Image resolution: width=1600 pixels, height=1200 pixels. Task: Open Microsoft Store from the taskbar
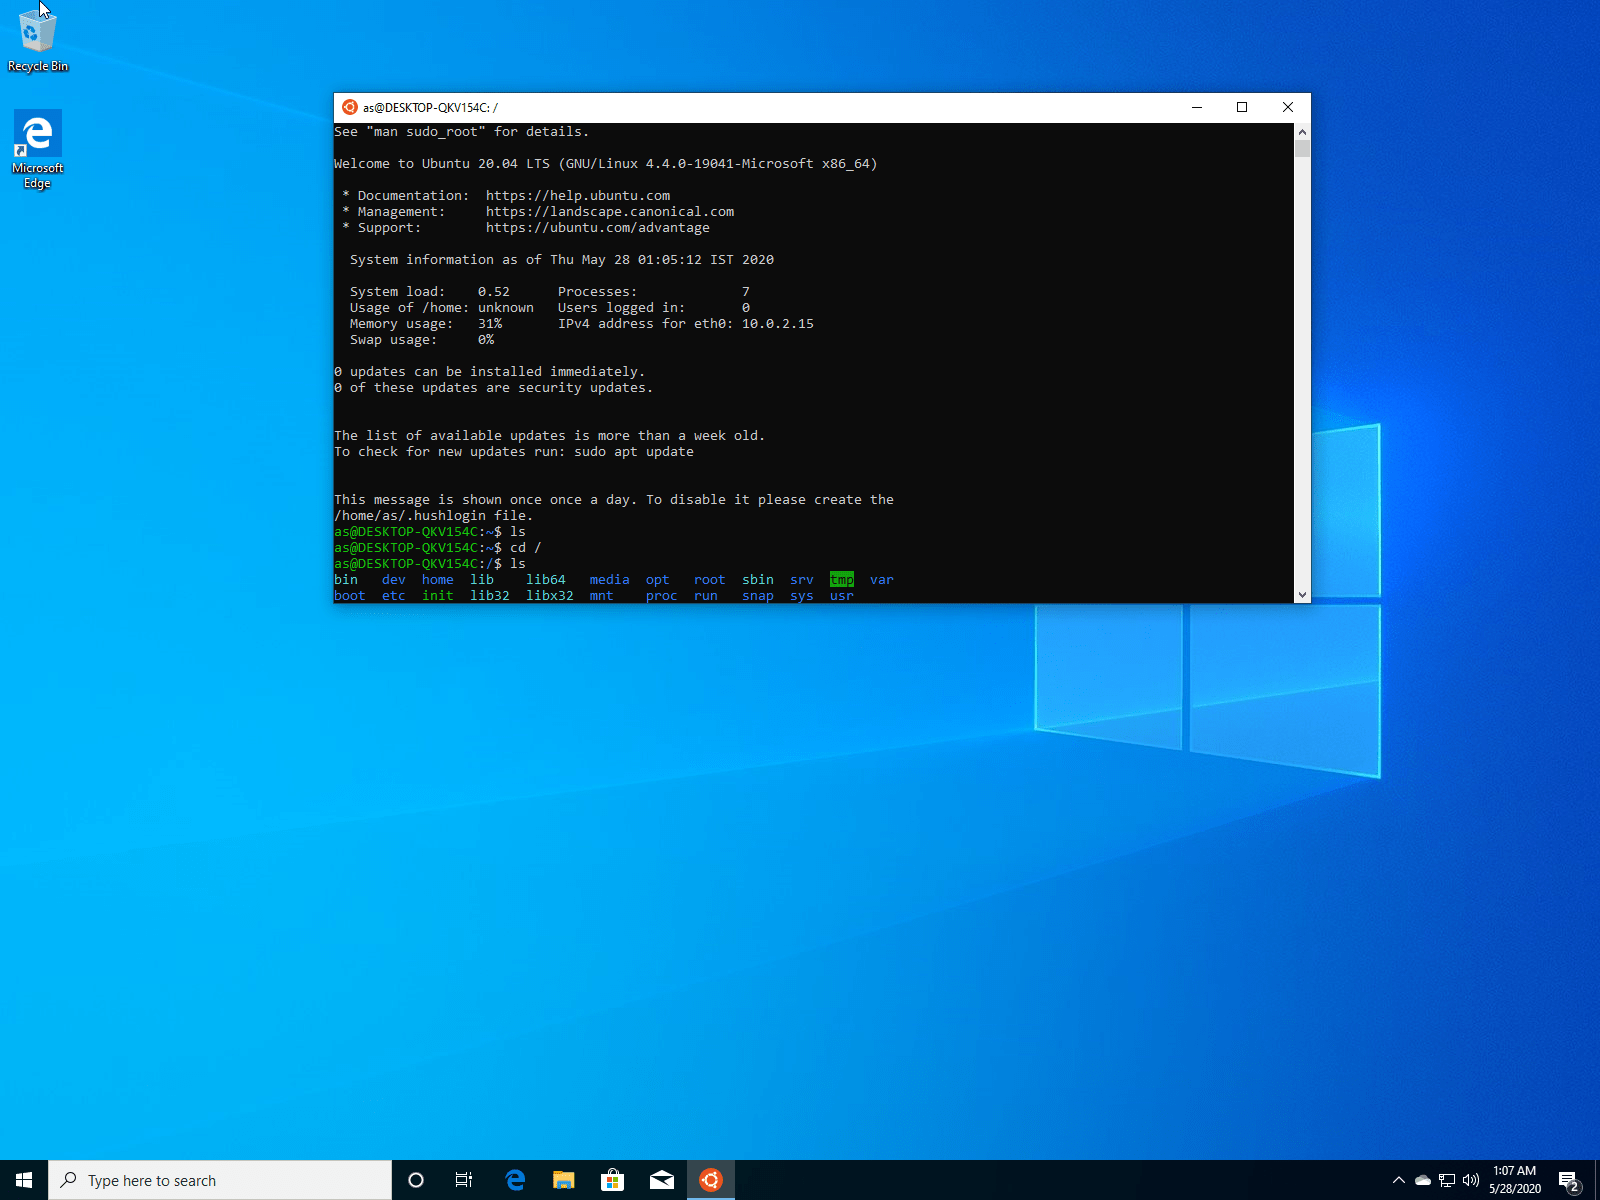(612, 1180)
